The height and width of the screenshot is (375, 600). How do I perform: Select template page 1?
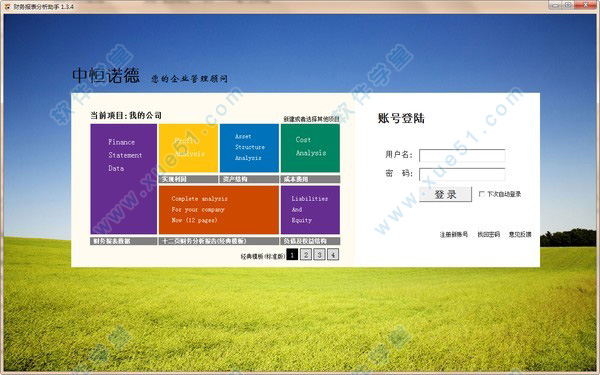[x=292, y=254]
